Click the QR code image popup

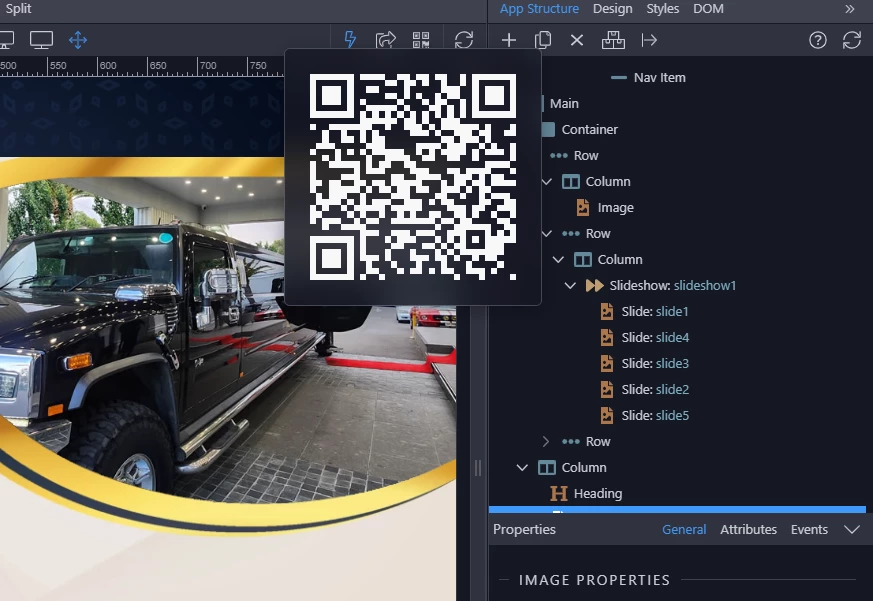coord(413,177)
